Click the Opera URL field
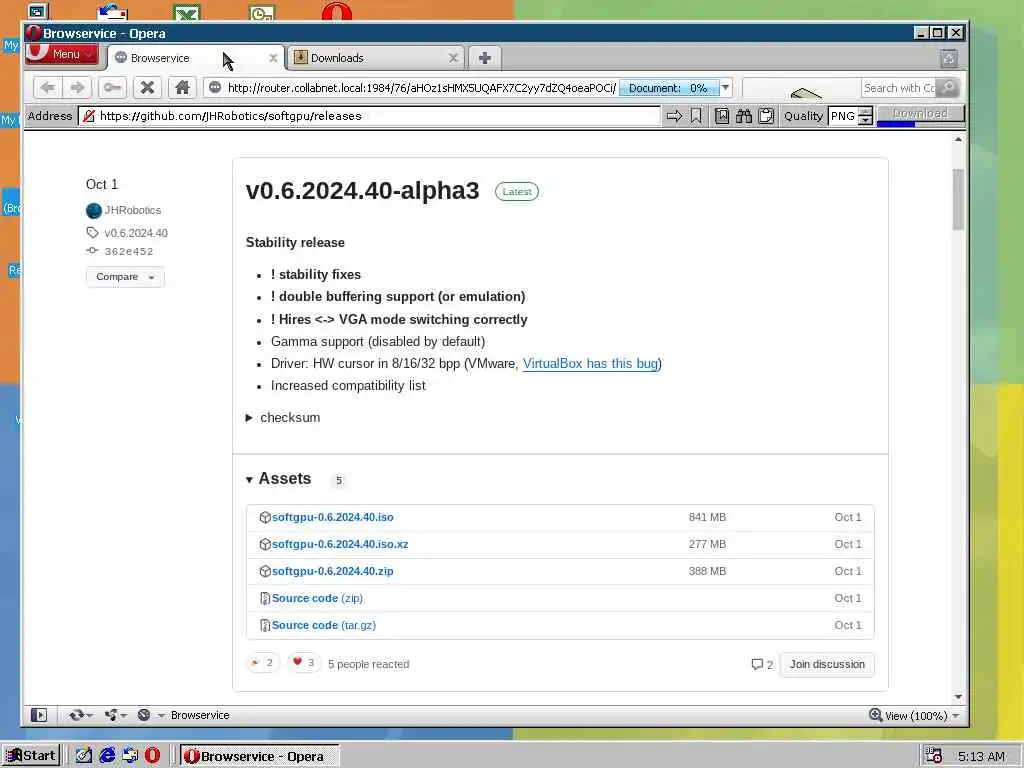The image size is (1024, 768). coord(421,88)
